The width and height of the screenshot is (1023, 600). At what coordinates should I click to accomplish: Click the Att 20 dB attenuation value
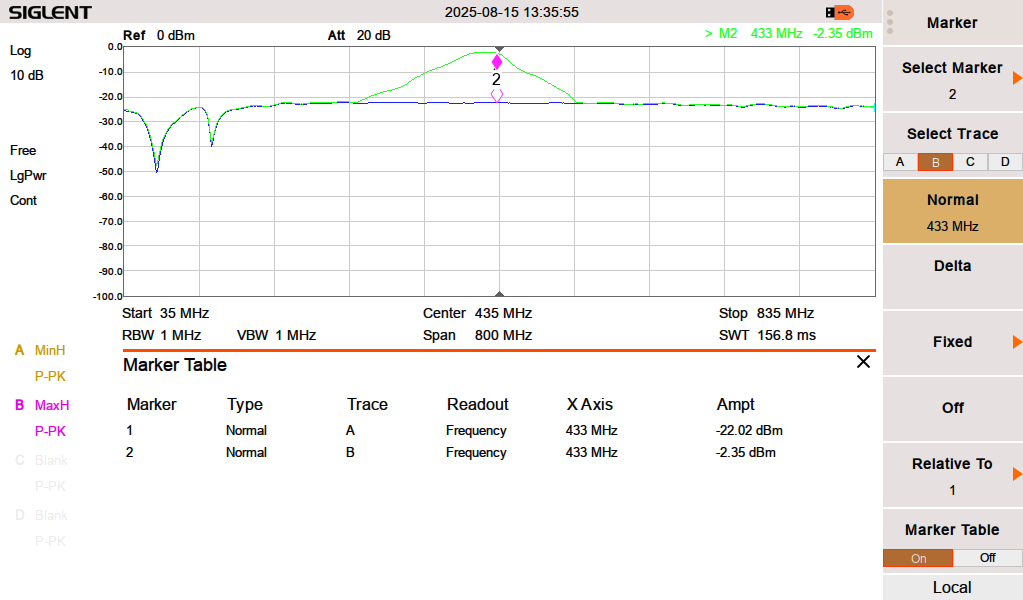pos(359,35)
